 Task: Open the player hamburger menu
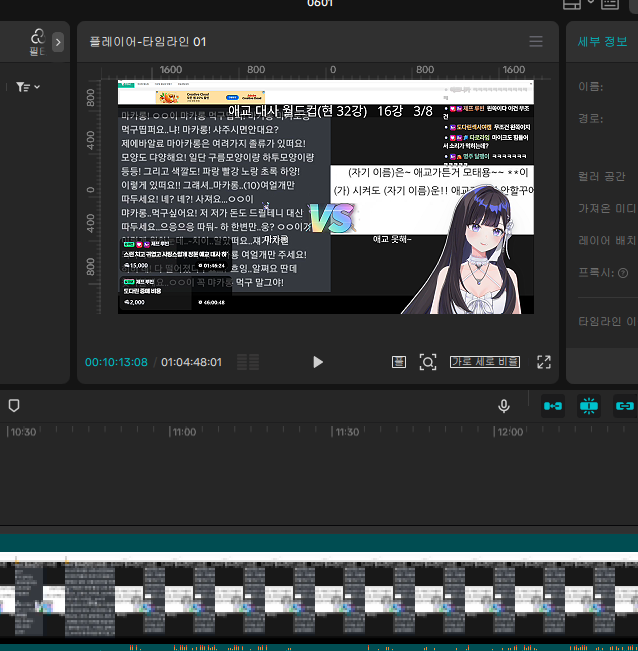pyautogui.click(x=536, y=42)
